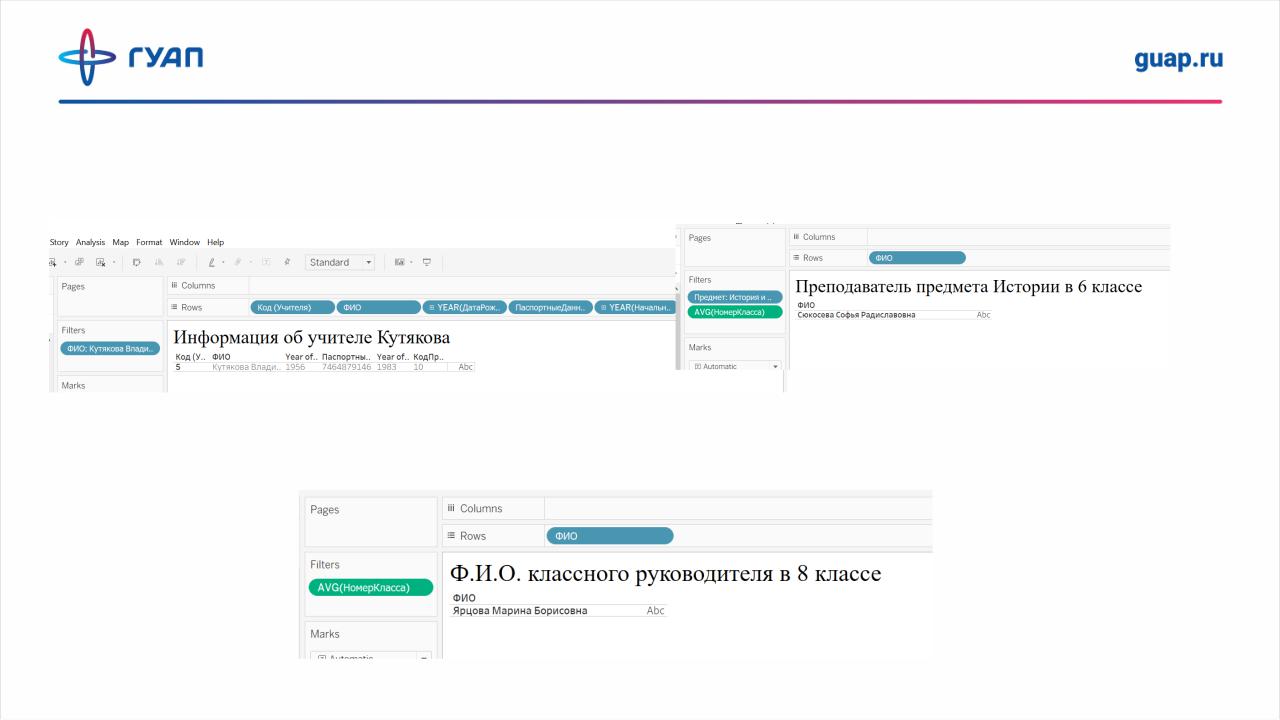Open the guap.ru link
The image size is (1280, 720).
[x=1178, y=59]
